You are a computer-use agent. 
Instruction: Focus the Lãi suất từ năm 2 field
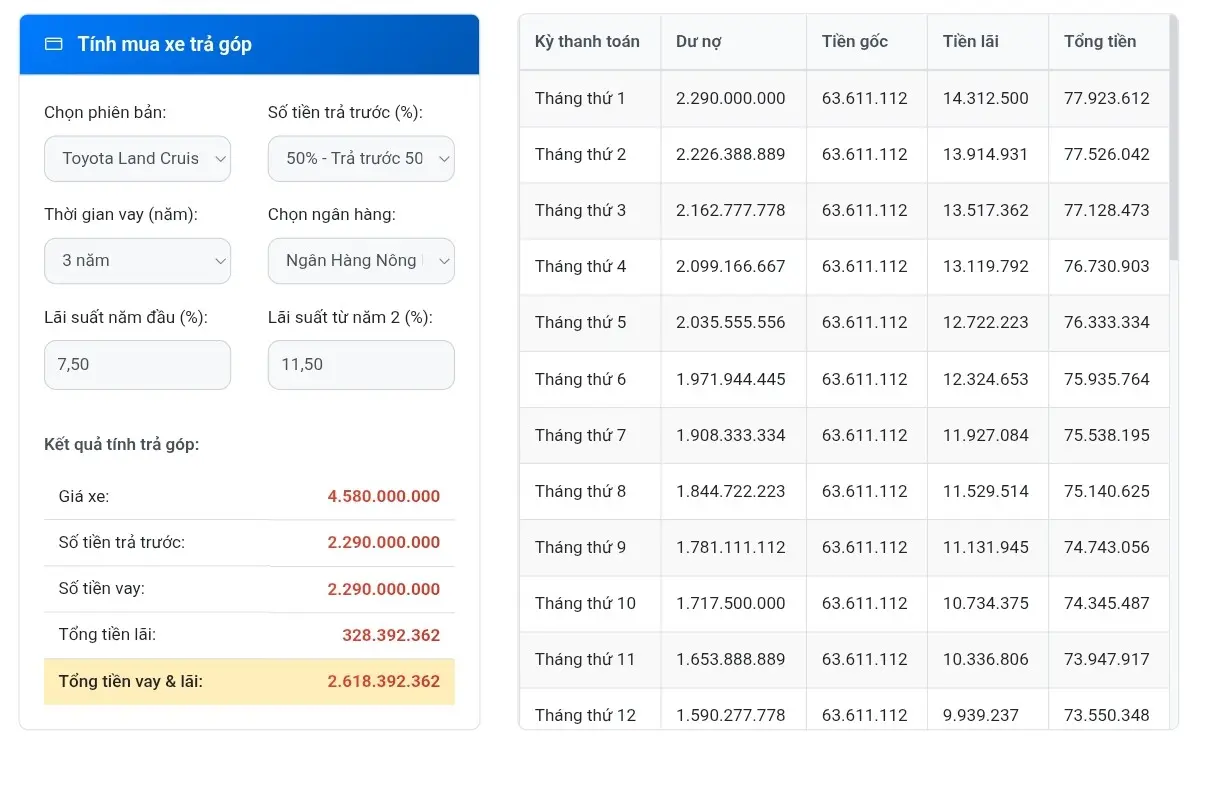click(x=361, y=365)
